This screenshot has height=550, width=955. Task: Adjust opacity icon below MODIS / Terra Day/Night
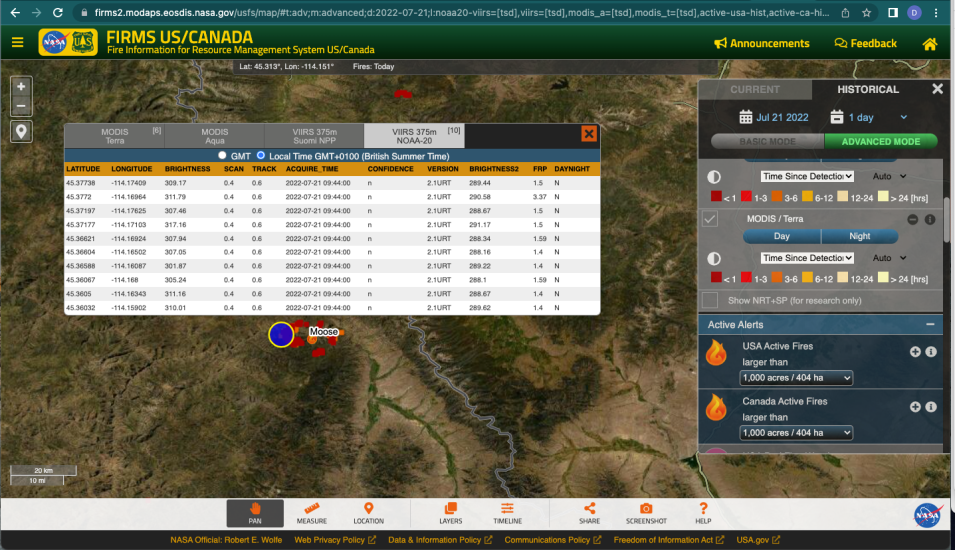point(714,258)
